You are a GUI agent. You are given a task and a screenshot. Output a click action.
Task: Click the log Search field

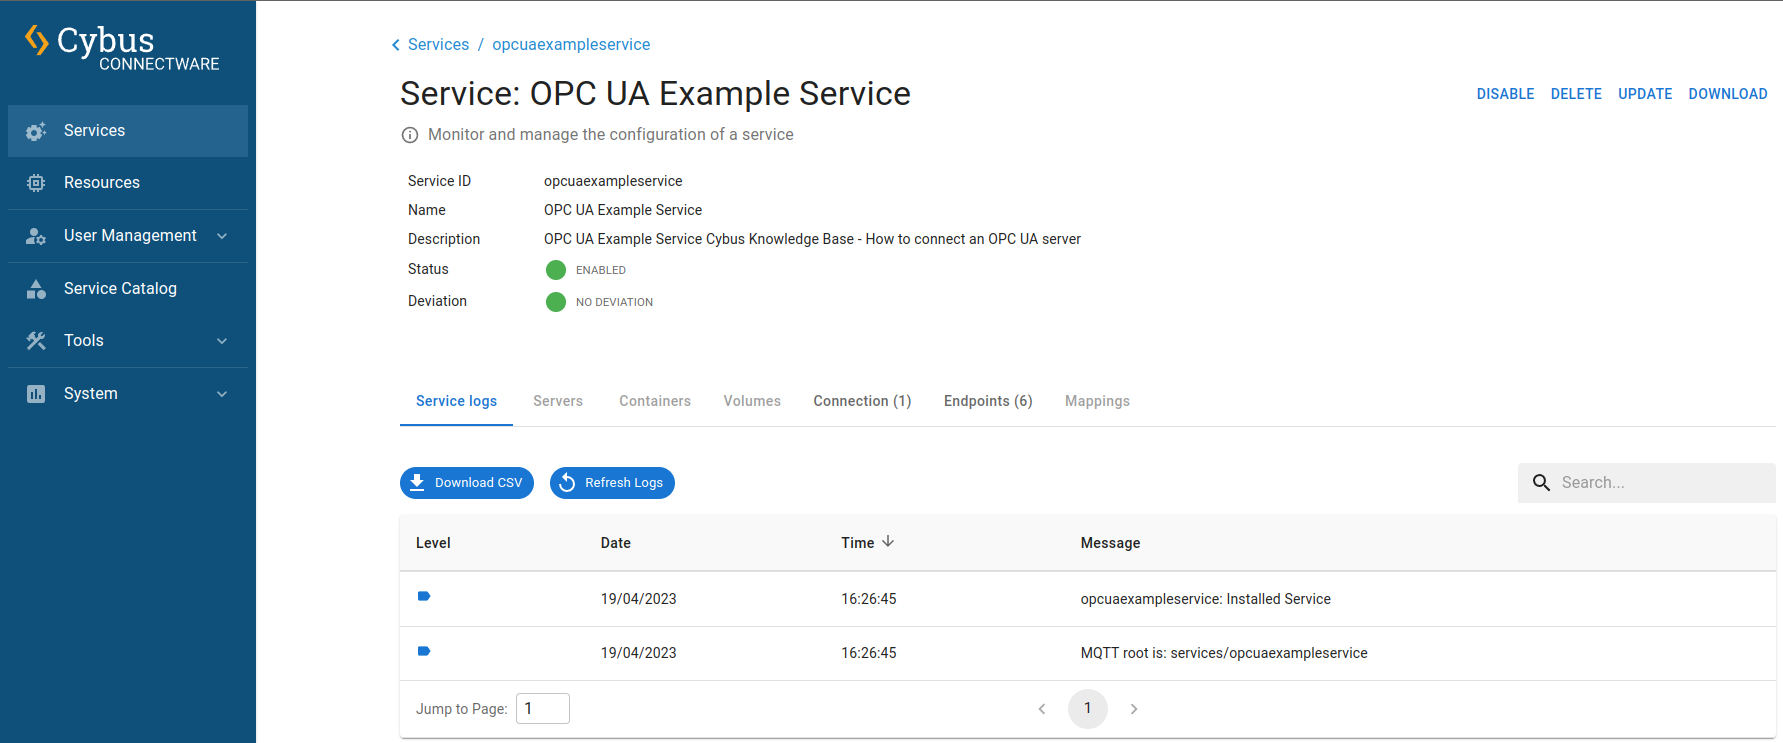[x=1646, y=483]
